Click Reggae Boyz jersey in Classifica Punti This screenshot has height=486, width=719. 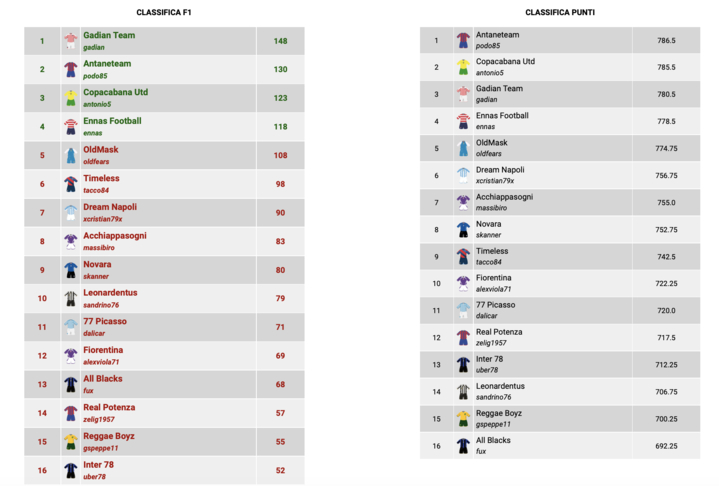point(463,419)
